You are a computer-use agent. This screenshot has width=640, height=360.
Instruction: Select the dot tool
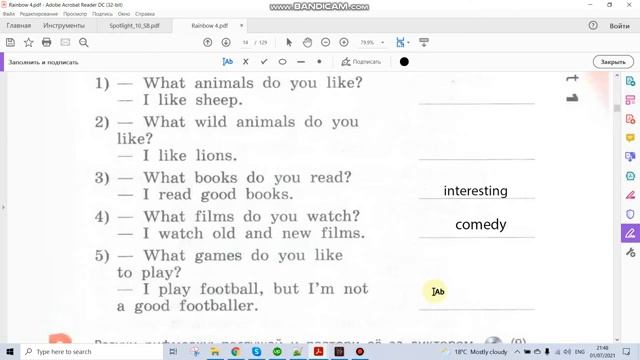[319, 62]
